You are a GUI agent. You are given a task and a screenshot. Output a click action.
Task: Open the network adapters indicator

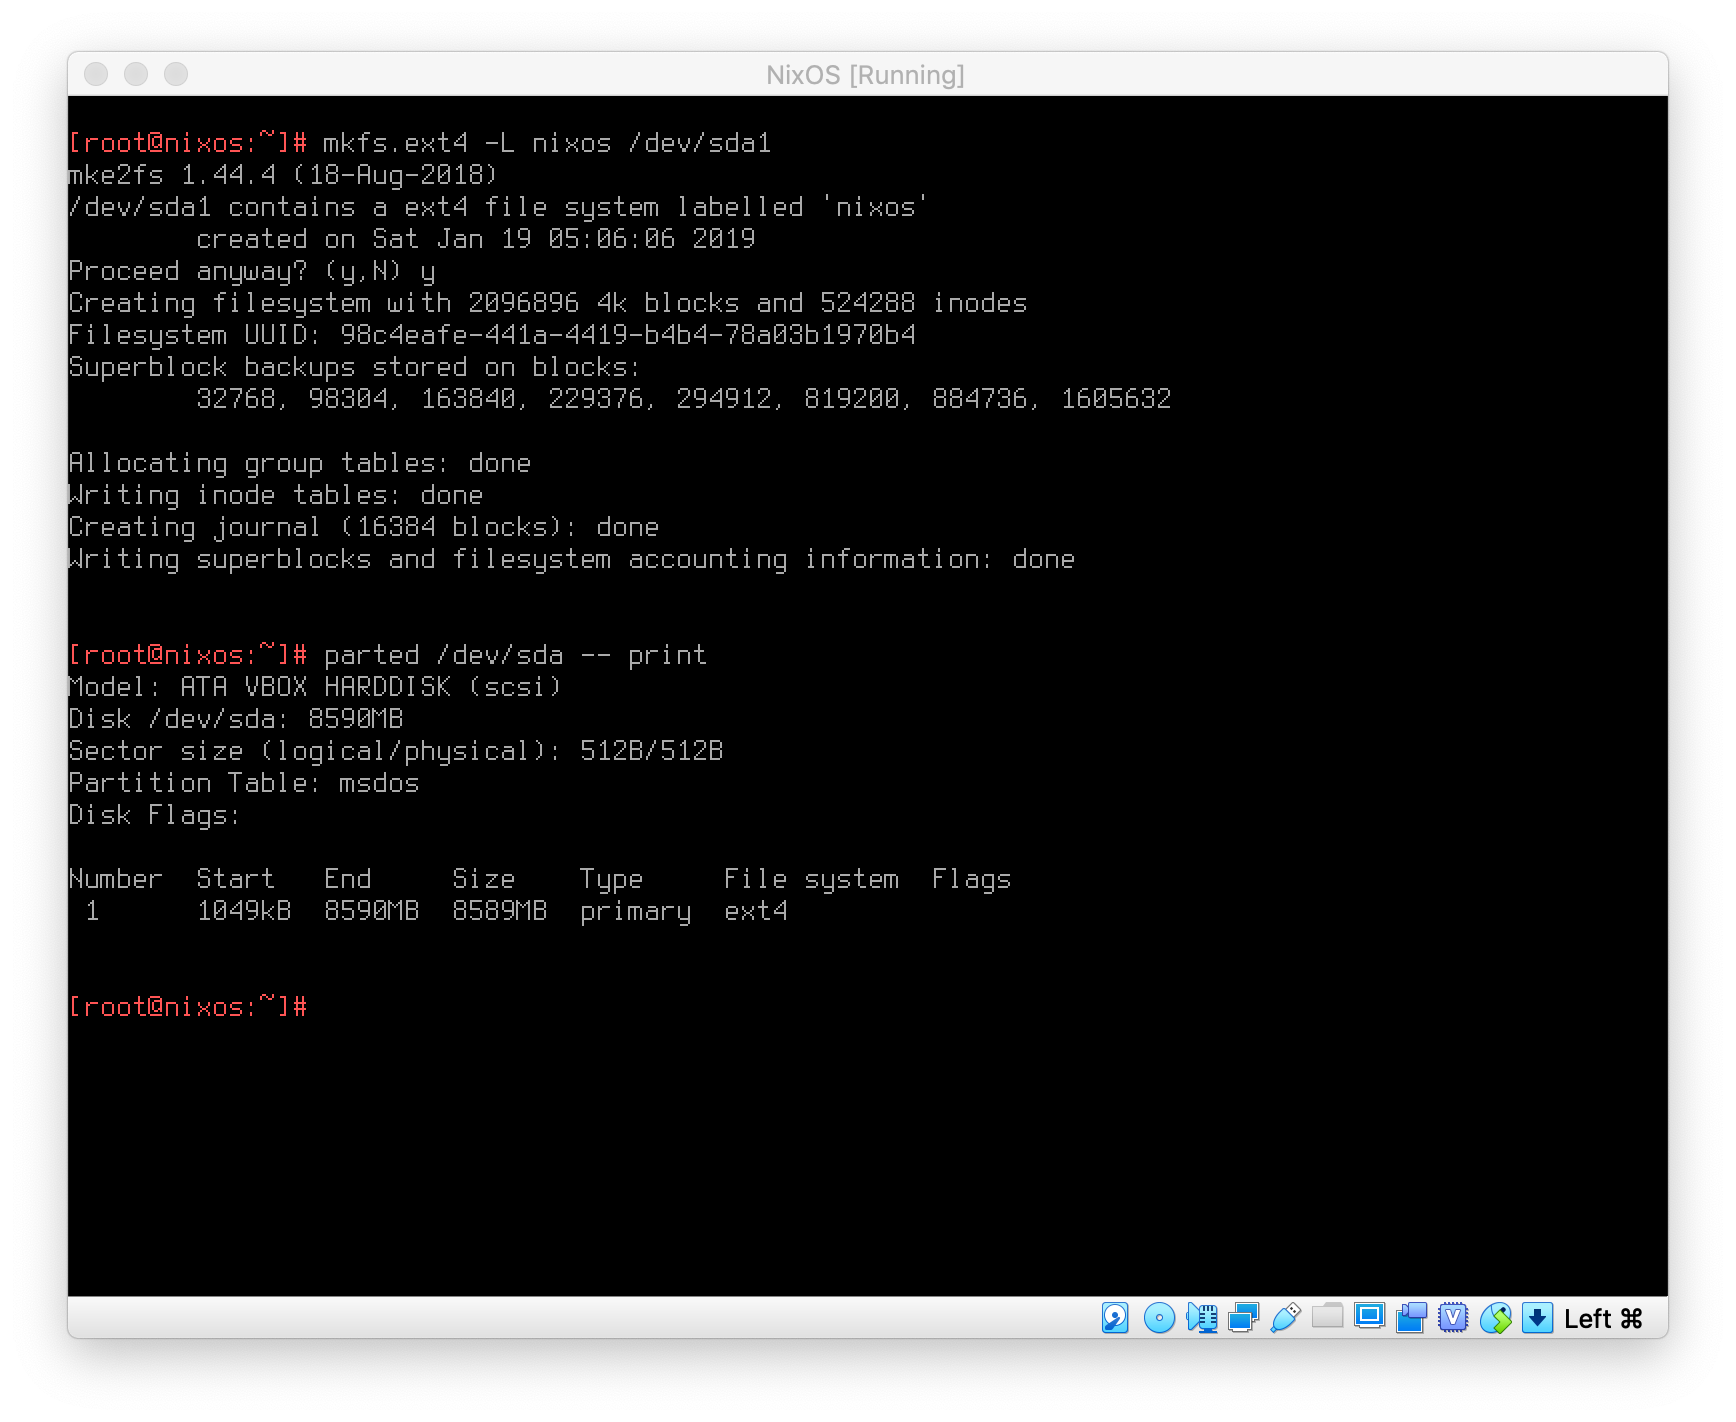(x=1243, y=1318)
